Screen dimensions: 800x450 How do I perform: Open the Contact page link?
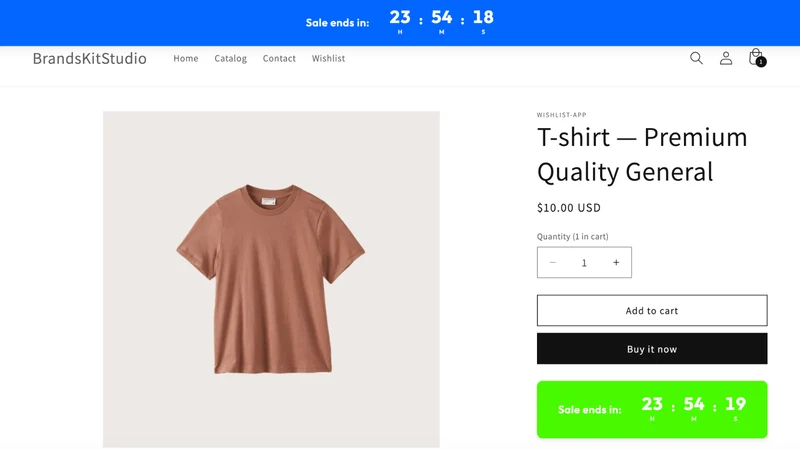(279, 58)
